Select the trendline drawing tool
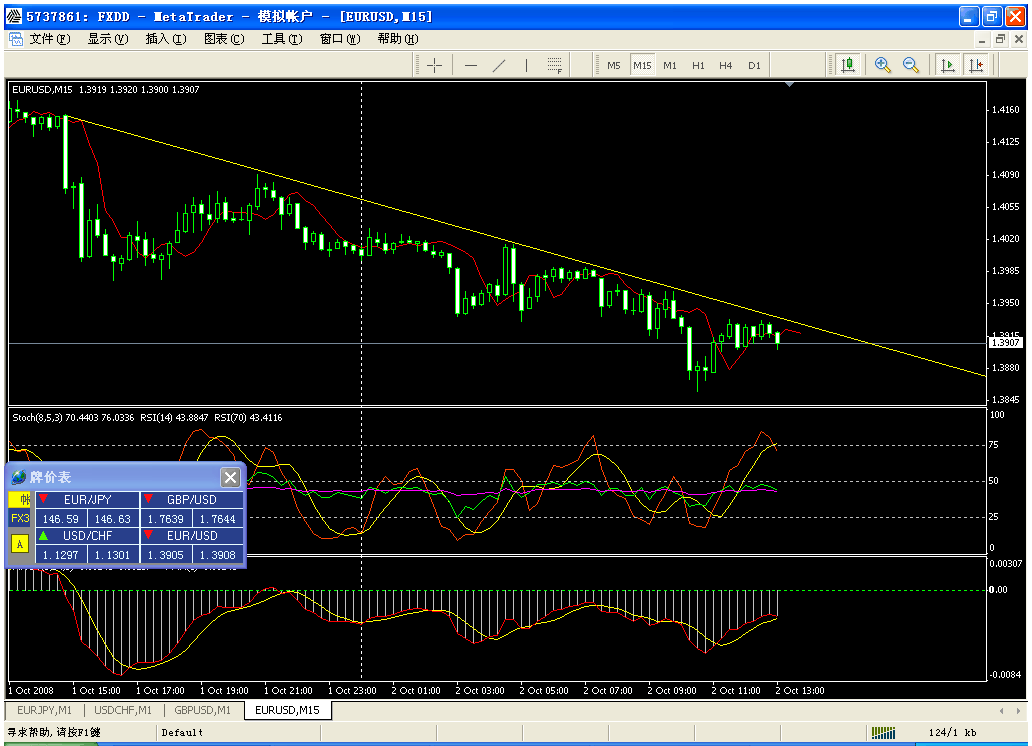The width and height of the screenshot is (1032, 746). (499, 65)
